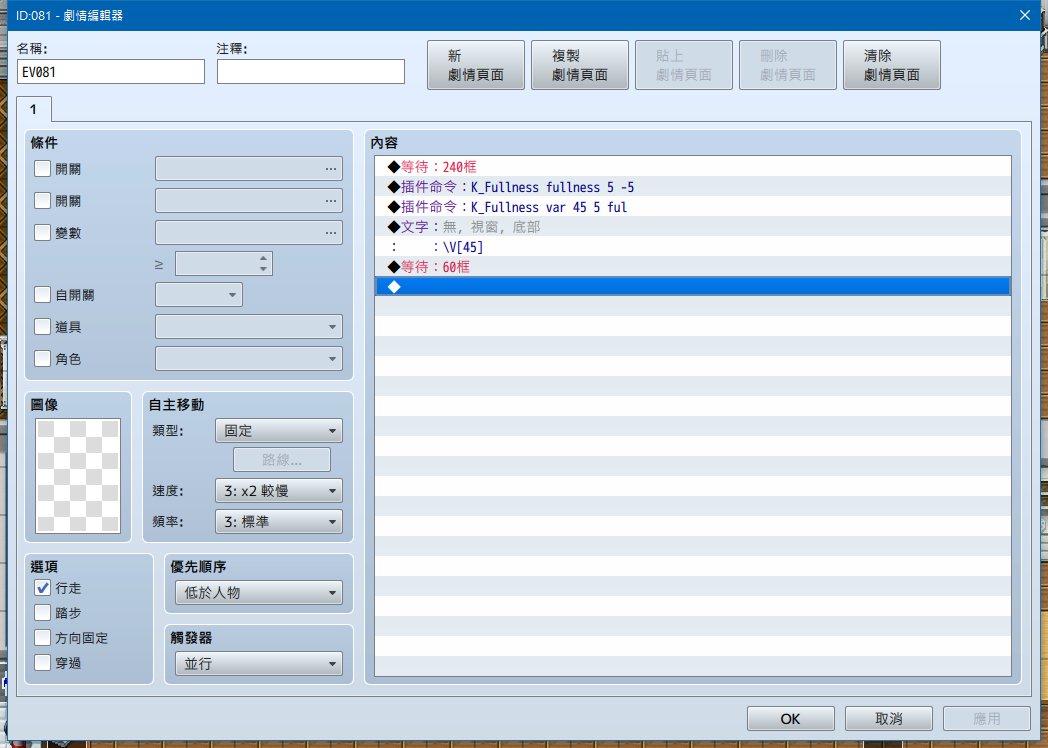The width and height of the screenshot is (1048, 748).
Task: Toggle the 穿過 checkbox
Action: pyautogui.click(x=42, y=663)
